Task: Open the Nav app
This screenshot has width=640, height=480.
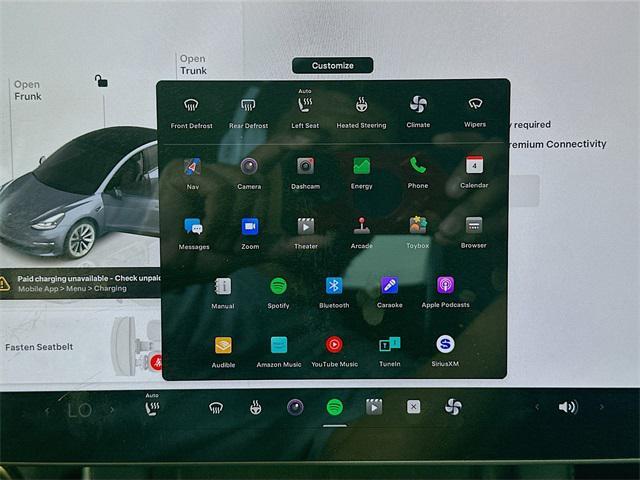Action: [x=192, y=173]
